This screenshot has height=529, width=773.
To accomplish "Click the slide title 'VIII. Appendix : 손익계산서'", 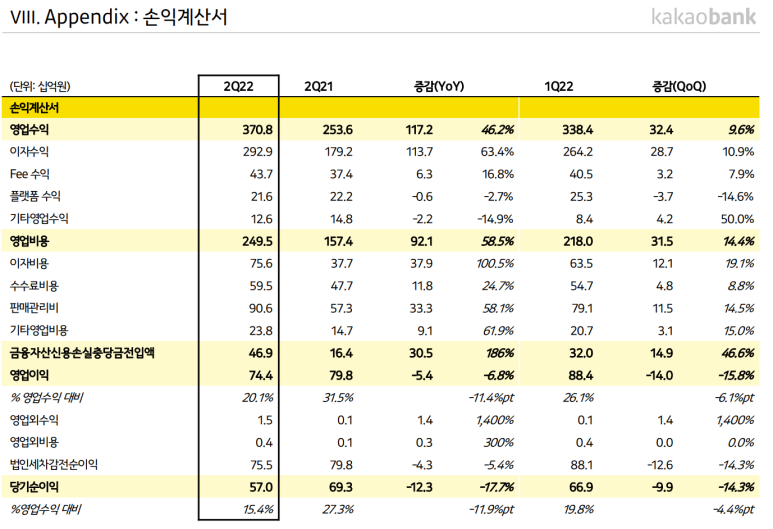I will tap(118, 17).
